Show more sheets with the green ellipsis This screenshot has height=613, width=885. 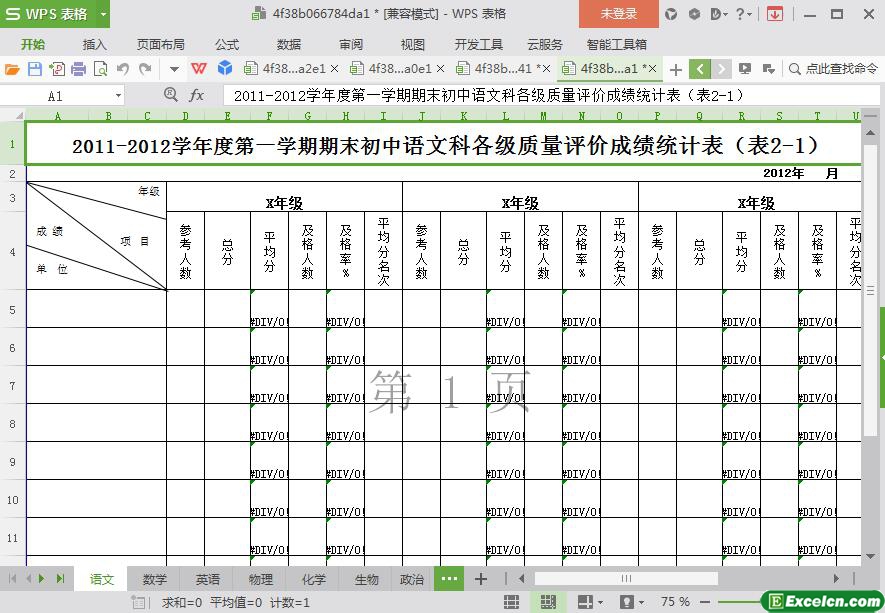pos(449,579)
